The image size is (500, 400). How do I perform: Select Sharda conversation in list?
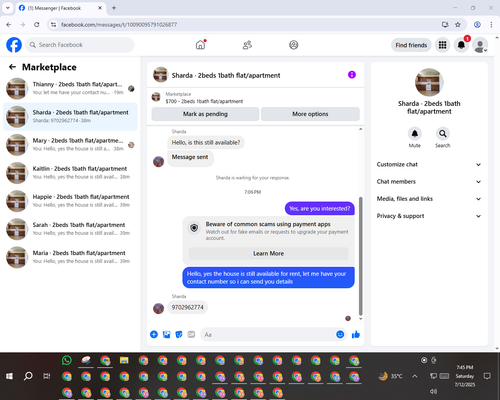pos(70,117)
